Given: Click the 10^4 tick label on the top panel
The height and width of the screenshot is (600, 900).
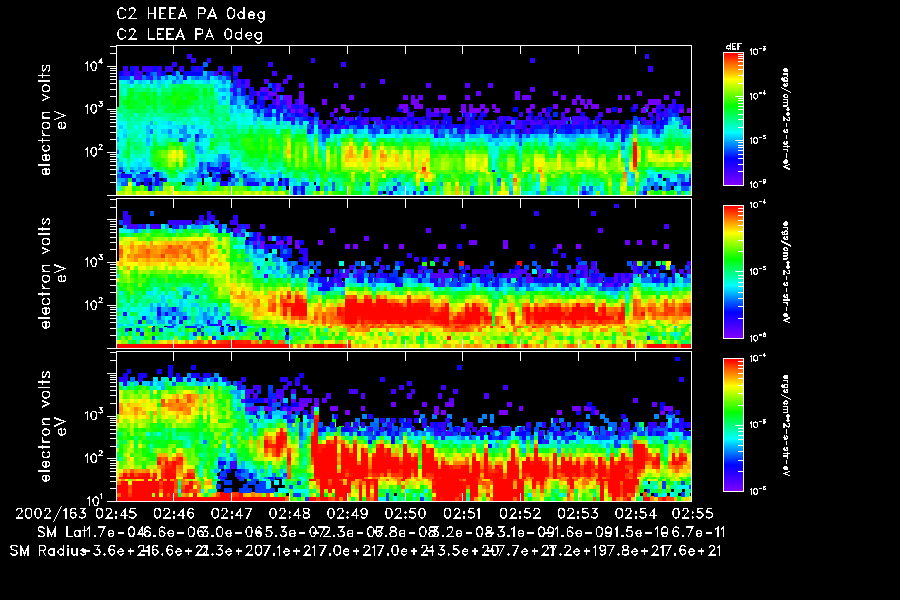Looking at the screenshot, I should click(94, 65).
